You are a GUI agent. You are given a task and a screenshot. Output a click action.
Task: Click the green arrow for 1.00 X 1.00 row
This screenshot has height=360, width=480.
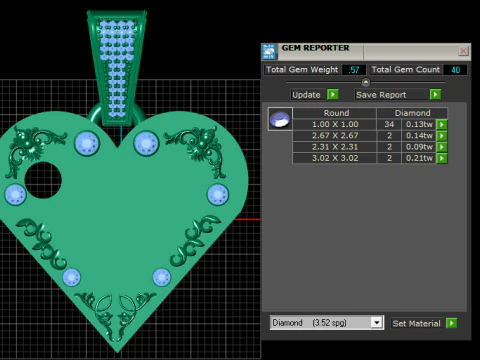click(x=442, y=124)
